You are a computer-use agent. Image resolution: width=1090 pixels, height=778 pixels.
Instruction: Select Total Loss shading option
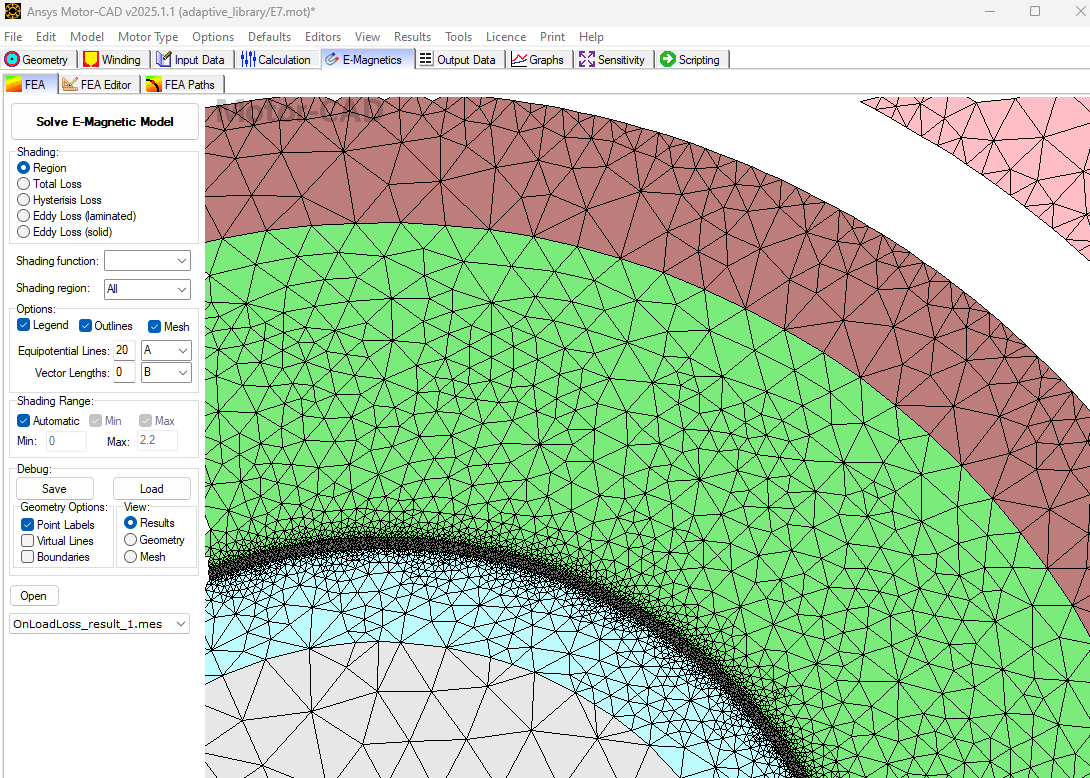pos(24,184)
